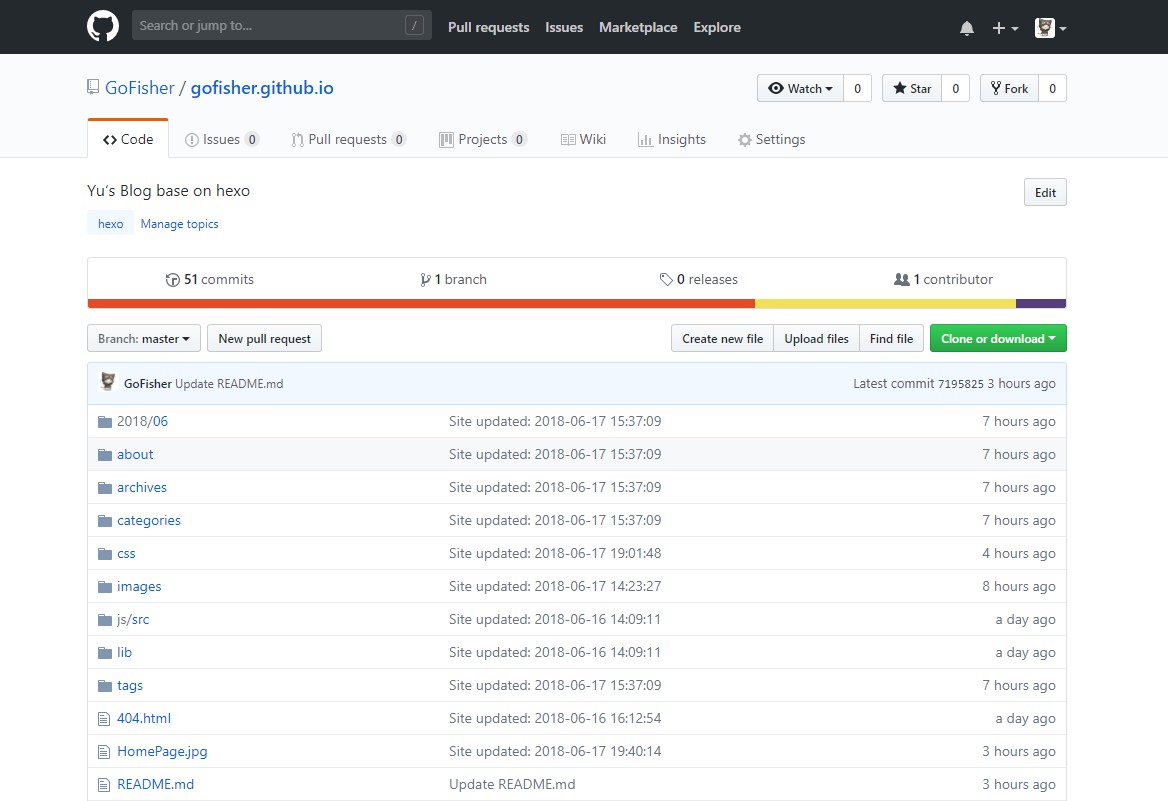Star the gofisher.github.io repository
Screen dimensions: 1168x801
tap(911, 89)
